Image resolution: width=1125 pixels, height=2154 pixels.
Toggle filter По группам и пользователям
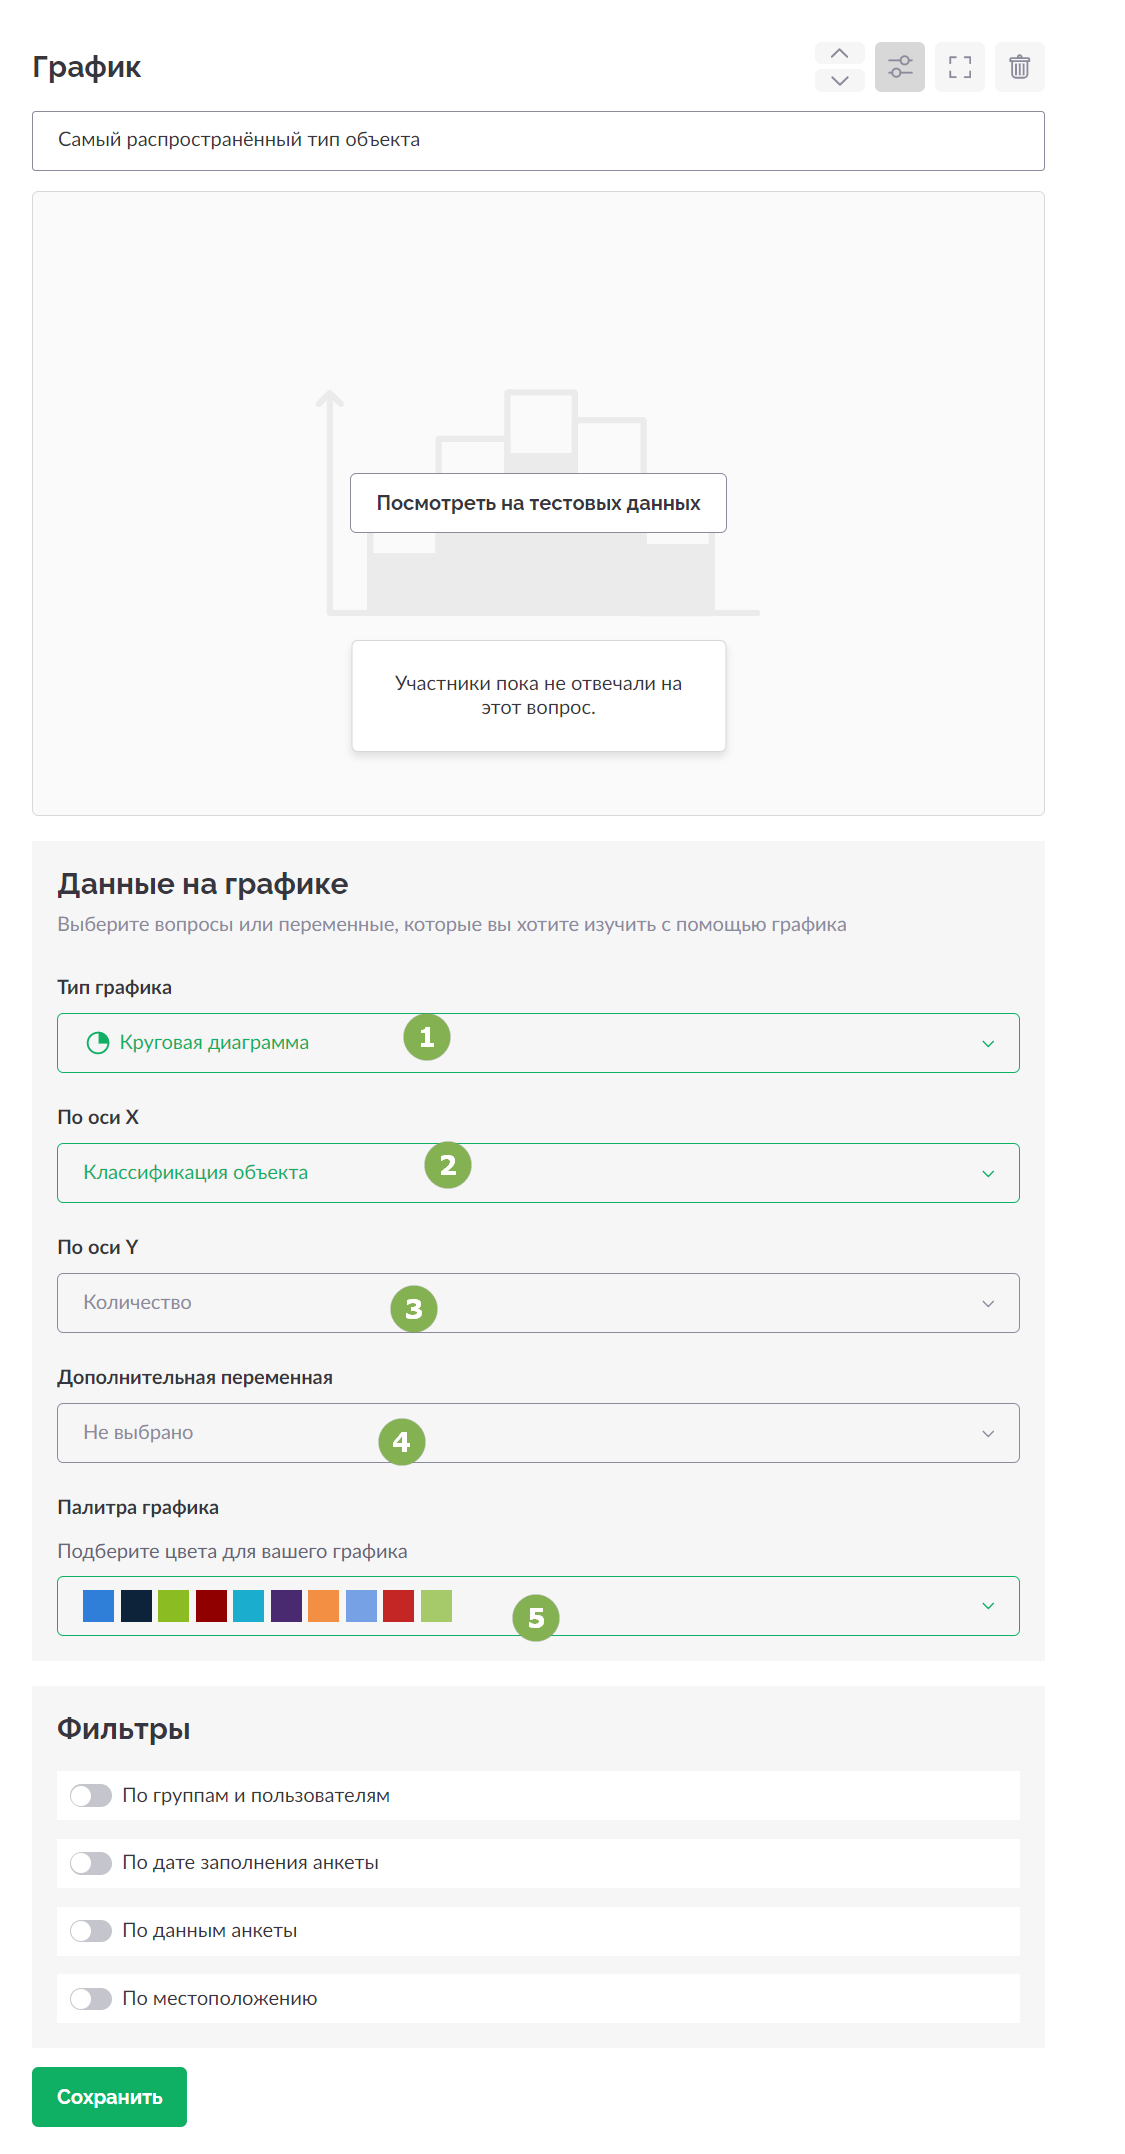pos(91,1796)
